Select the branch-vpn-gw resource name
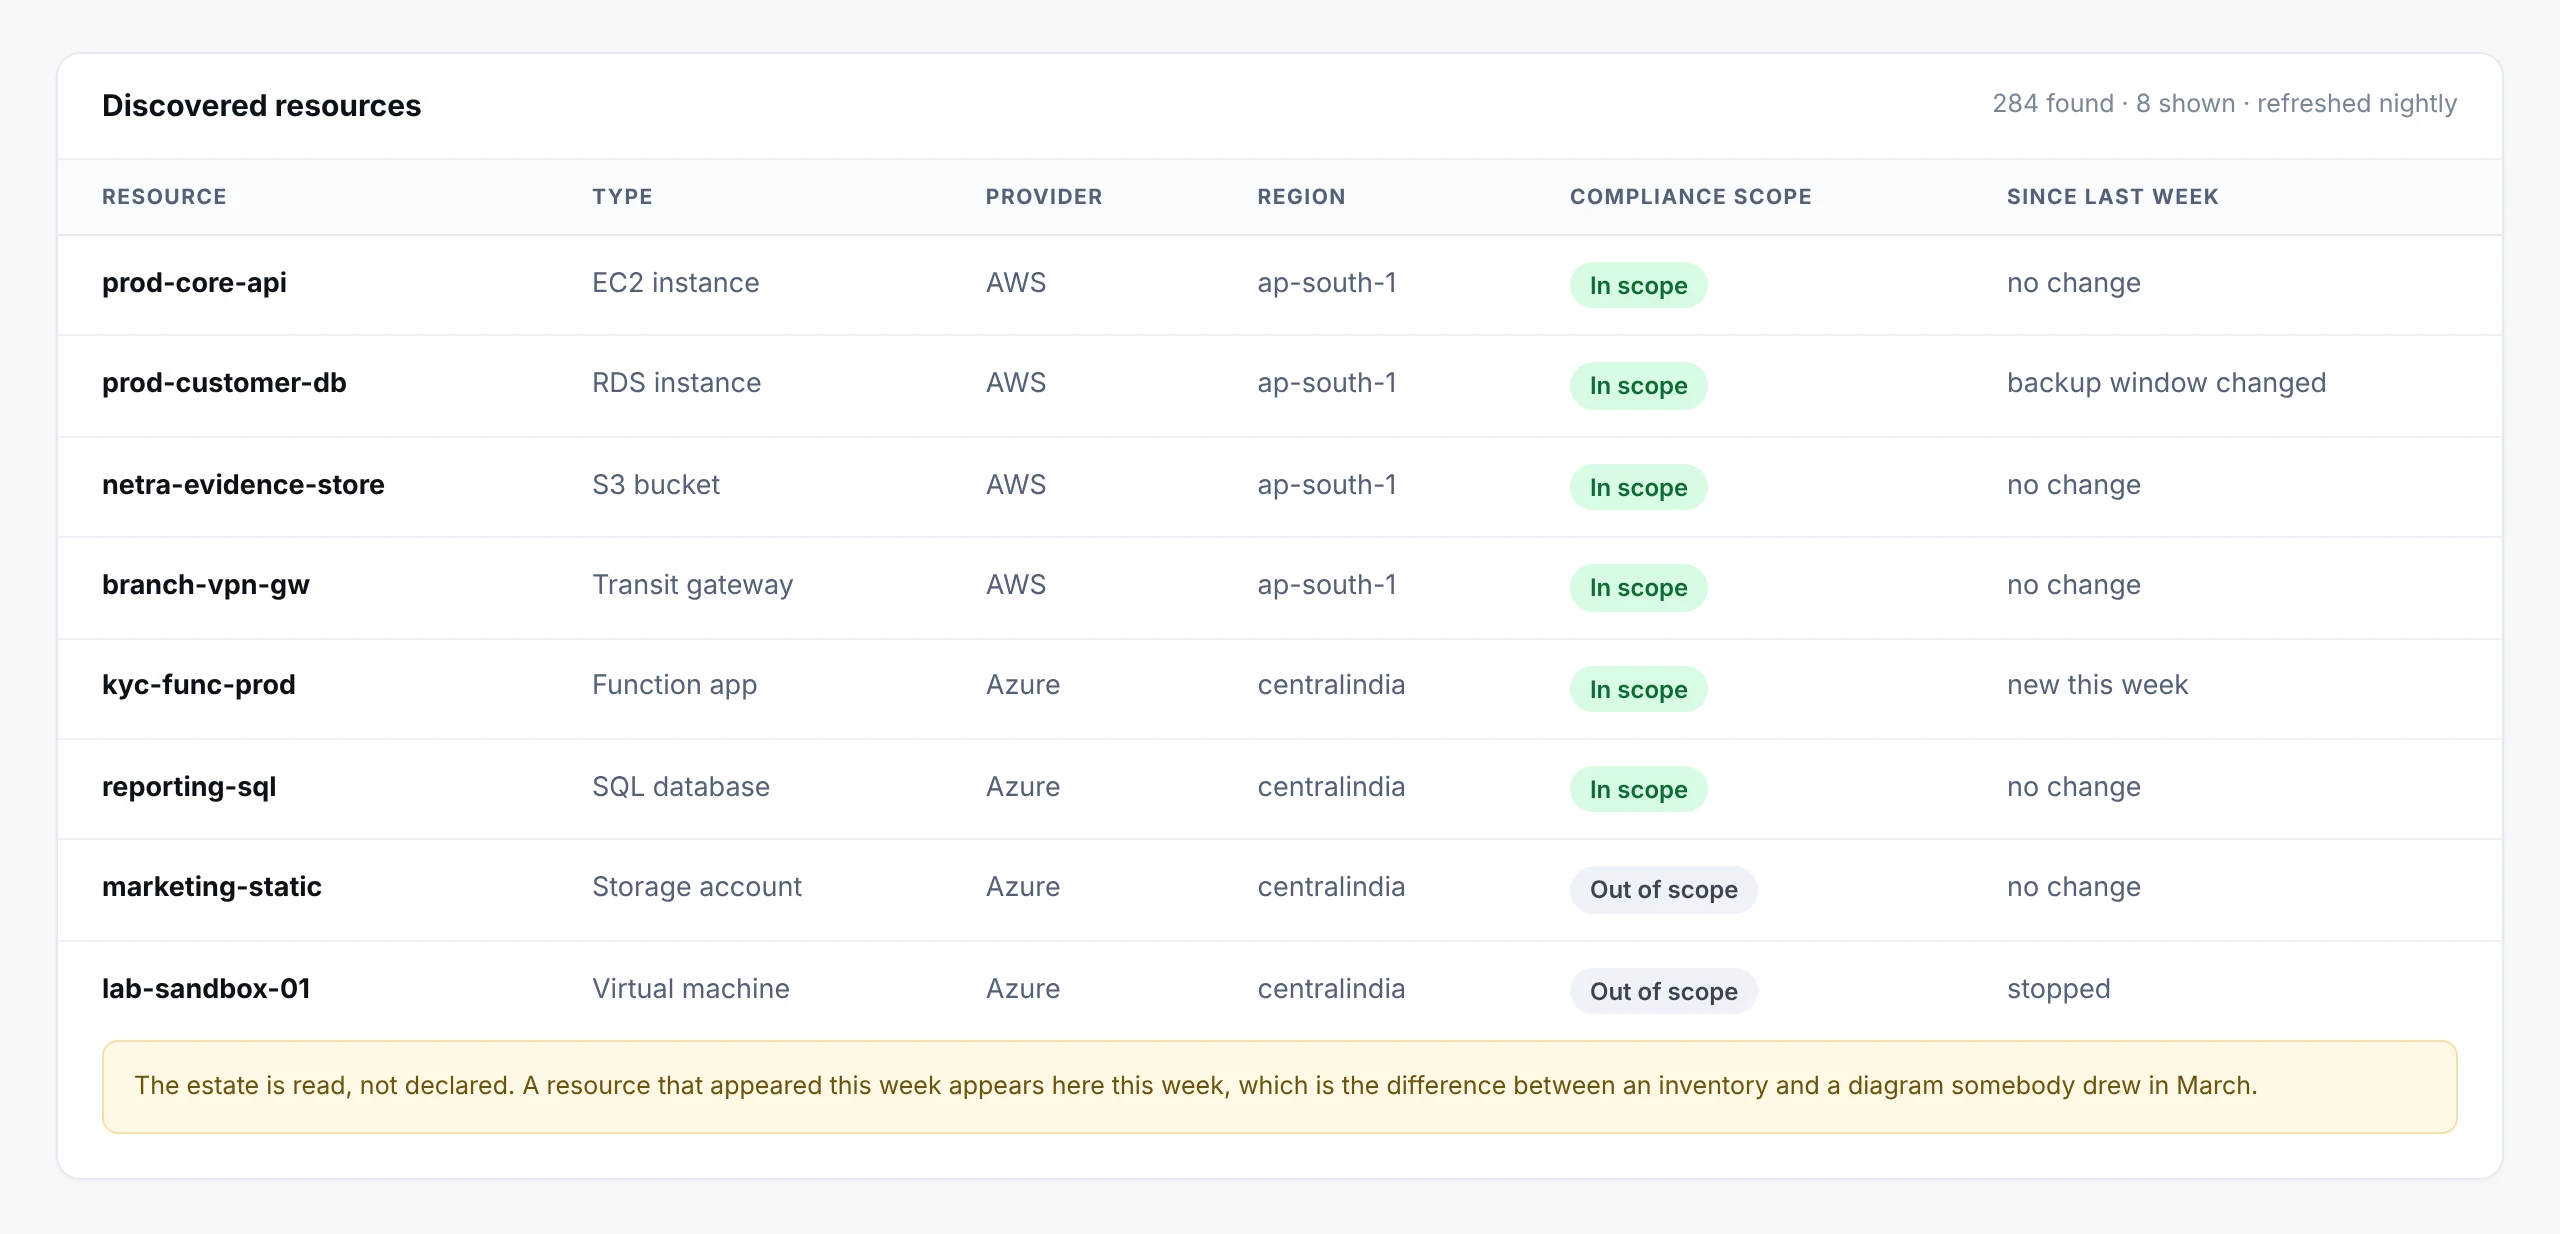 click(206, 585)
